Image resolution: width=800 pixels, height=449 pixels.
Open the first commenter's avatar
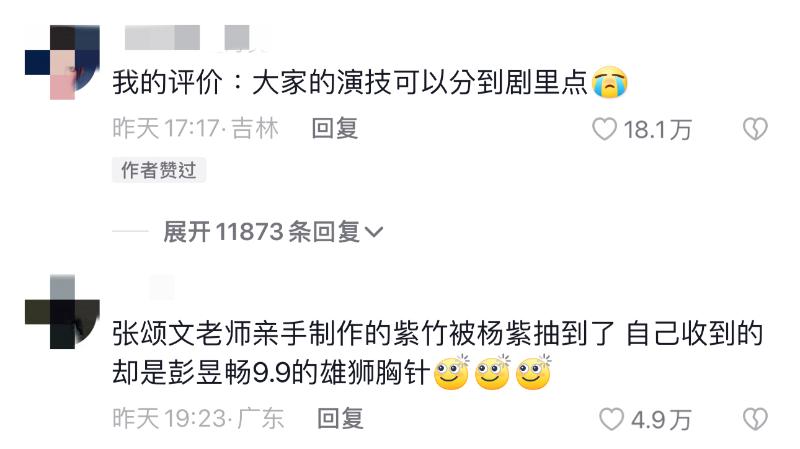(62, 62)
